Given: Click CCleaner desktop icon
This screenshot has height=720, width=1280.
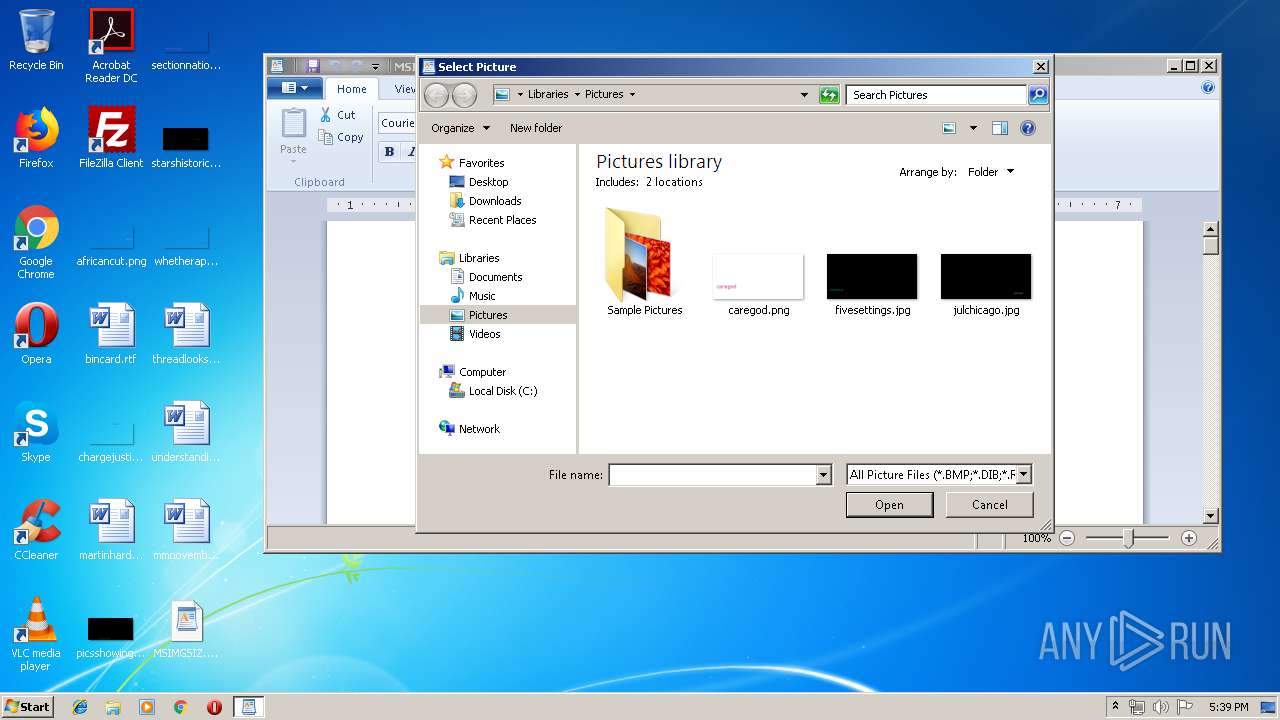Looking at the screenshot, I should [36, 530].
